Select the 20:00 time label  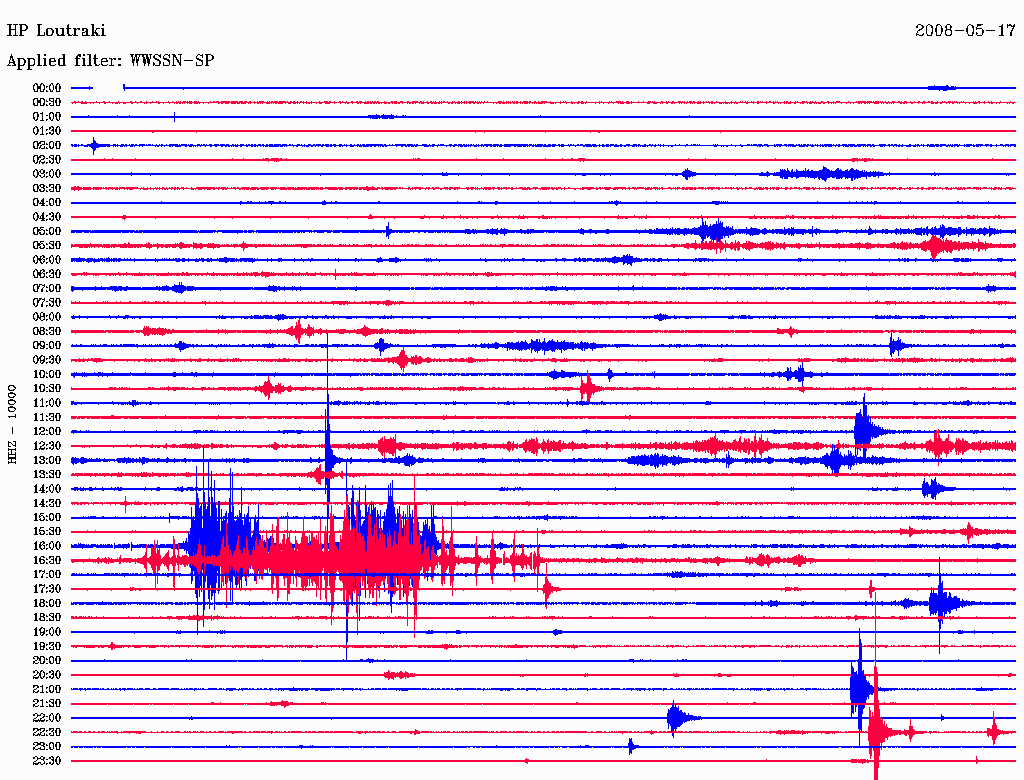pos(47,660)
